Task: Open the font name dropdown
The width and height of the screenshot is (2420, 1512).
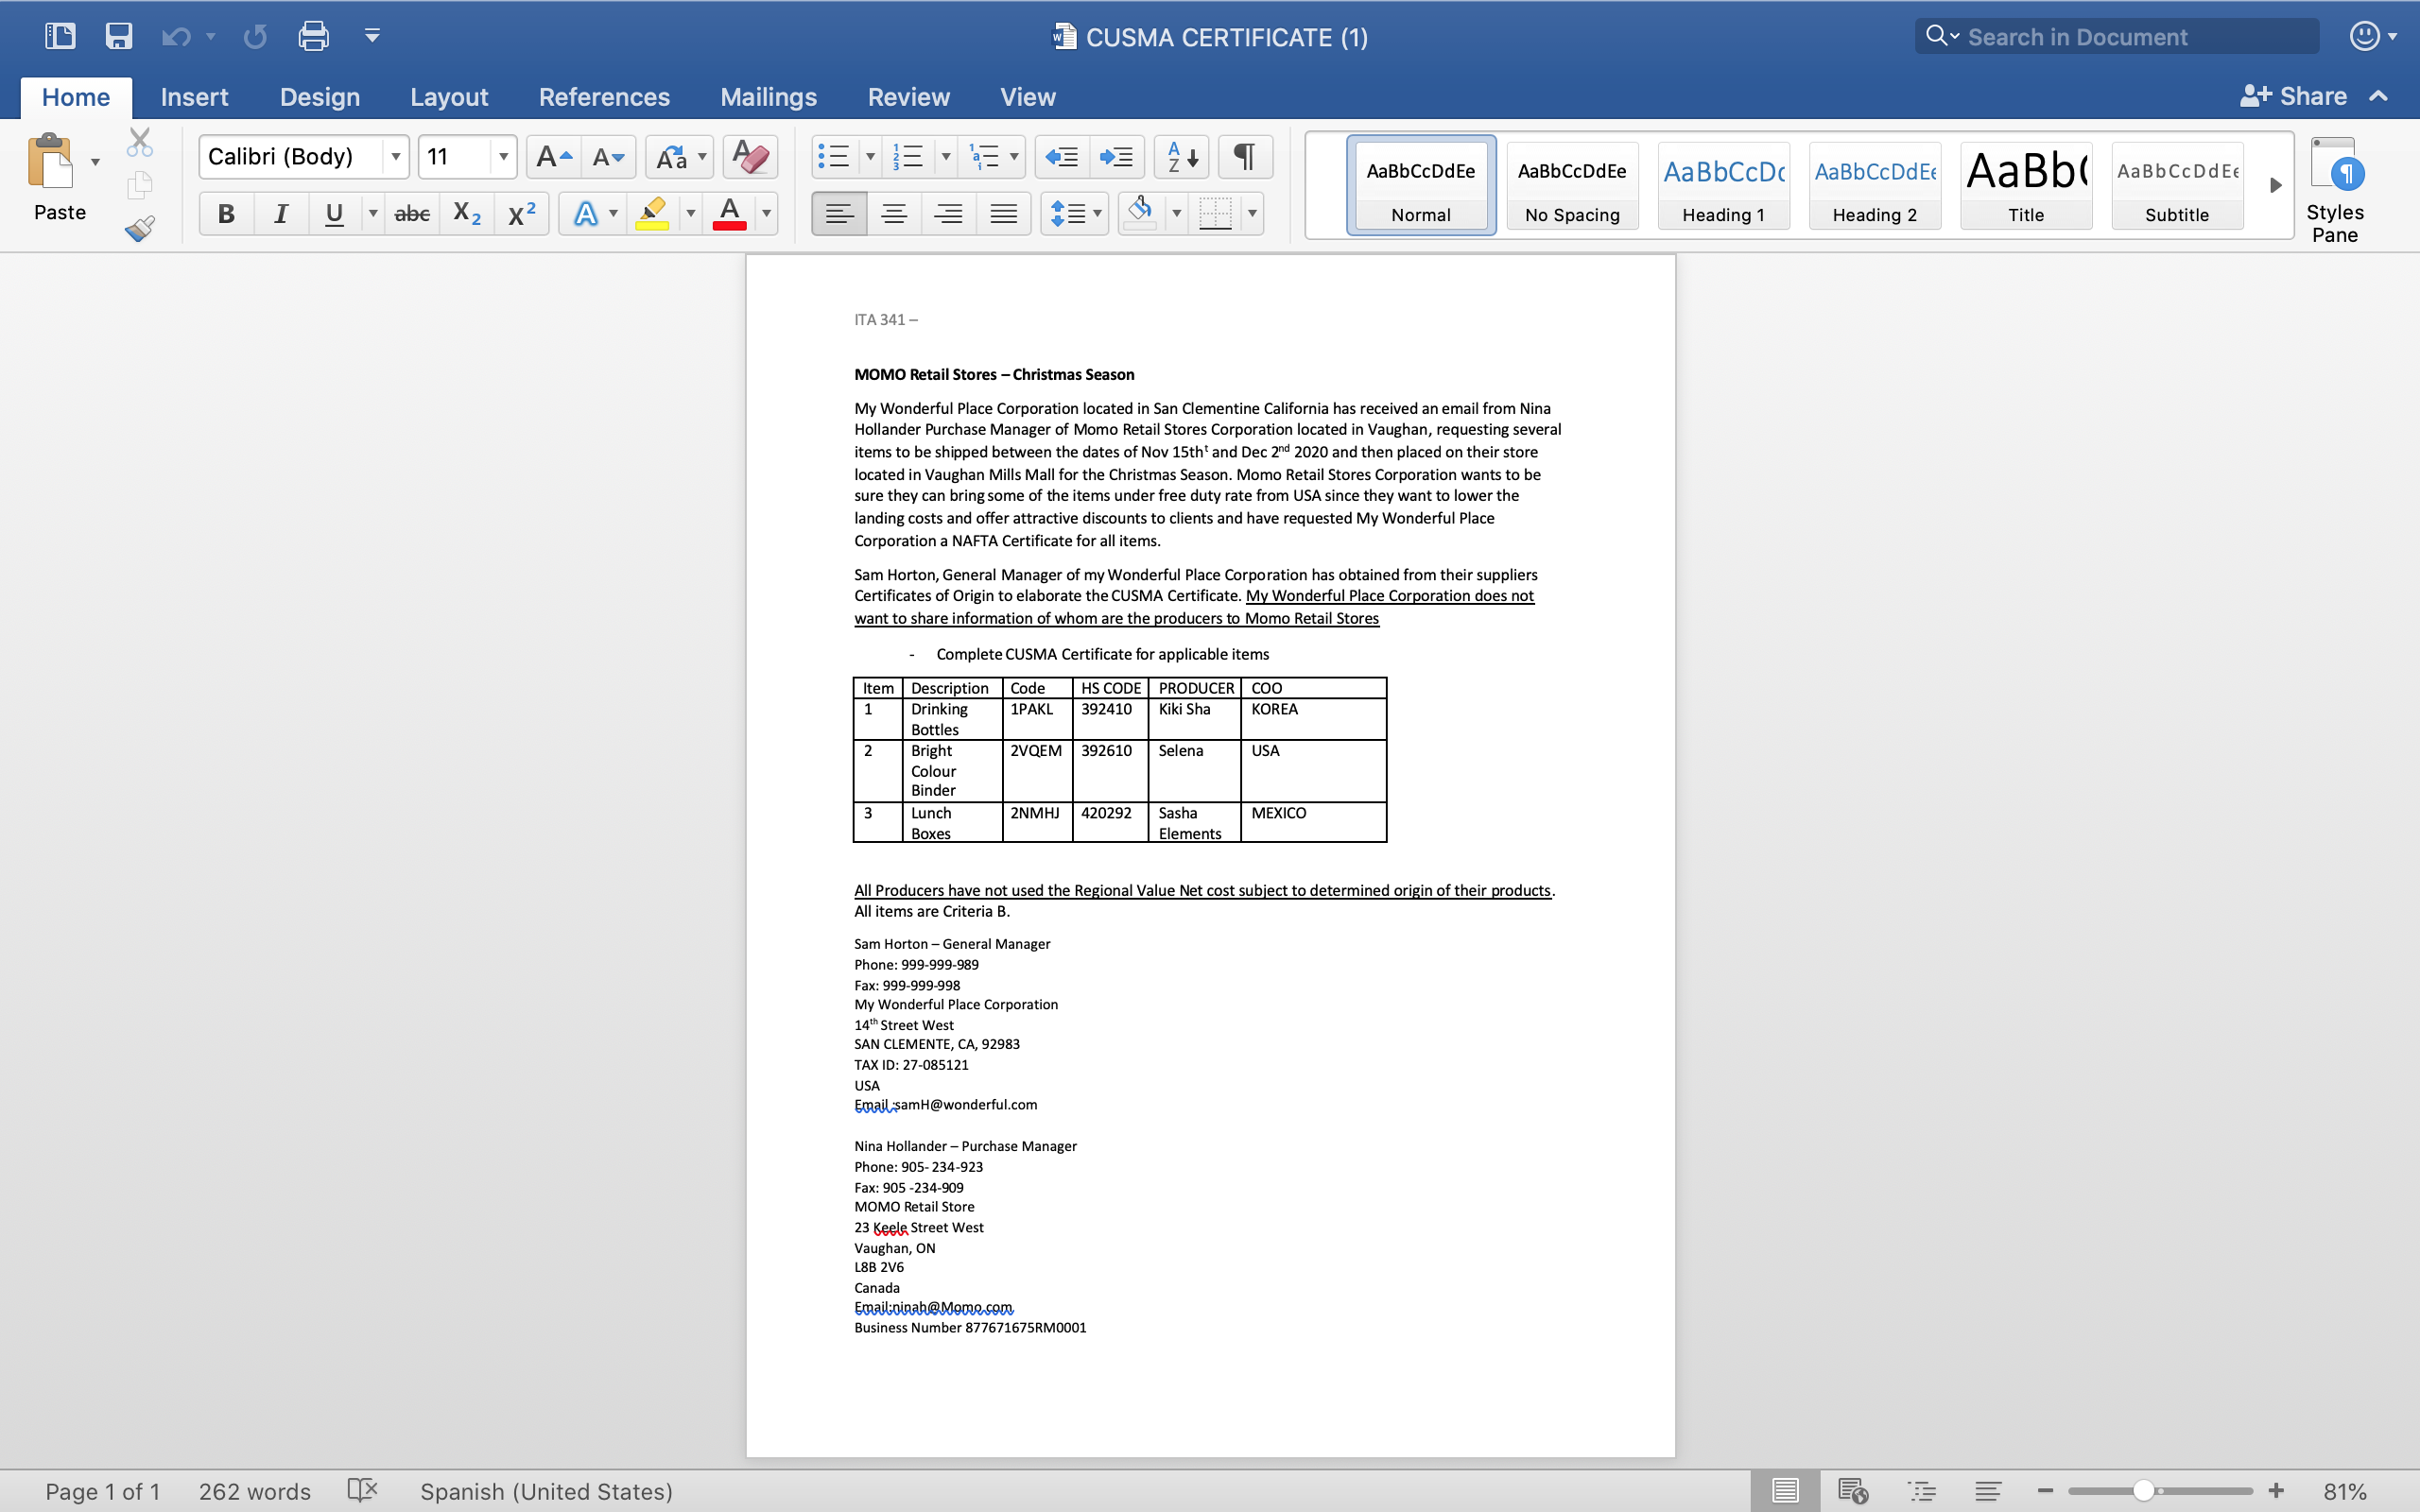Action: 395,157
